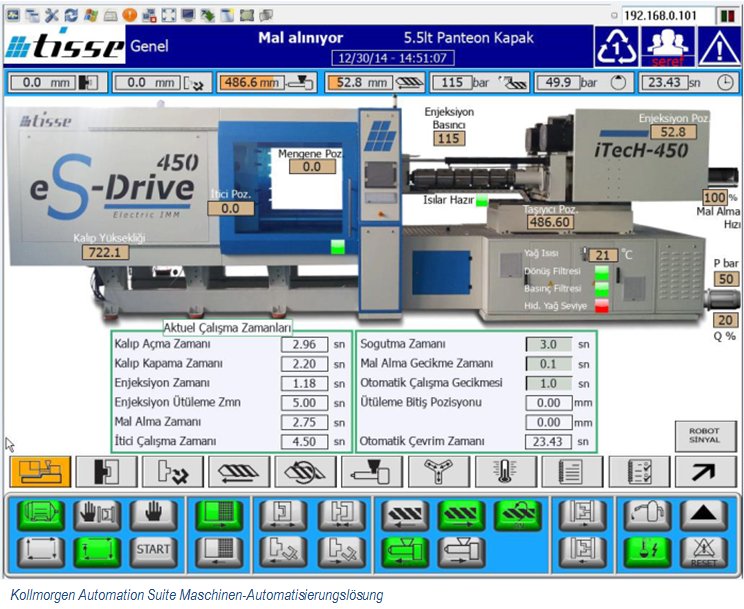Click the oscilloscope monitor icon in top toolbar
The image size is (744, 609).
13,15
